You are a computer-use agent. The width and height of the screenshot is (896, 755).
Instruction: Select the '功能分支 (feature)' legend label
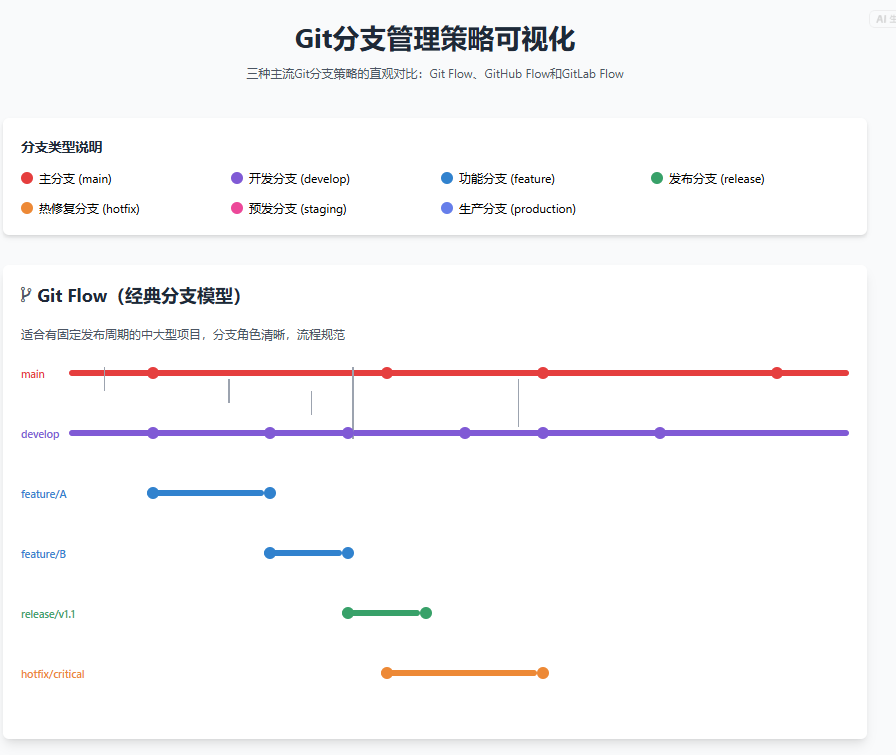tap(507, 179)
